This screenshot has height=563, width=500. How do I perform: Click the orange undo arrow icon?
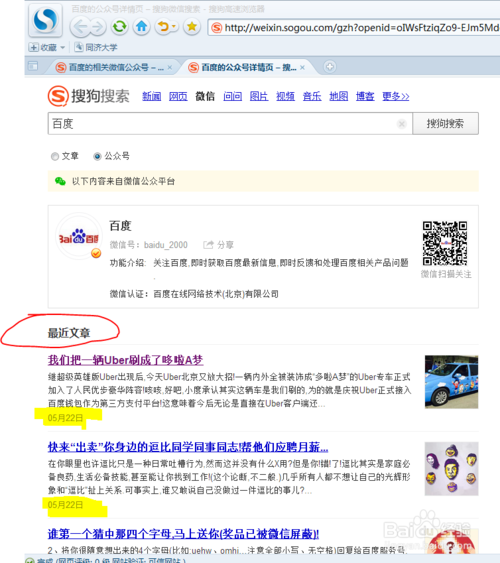point(163,26)
